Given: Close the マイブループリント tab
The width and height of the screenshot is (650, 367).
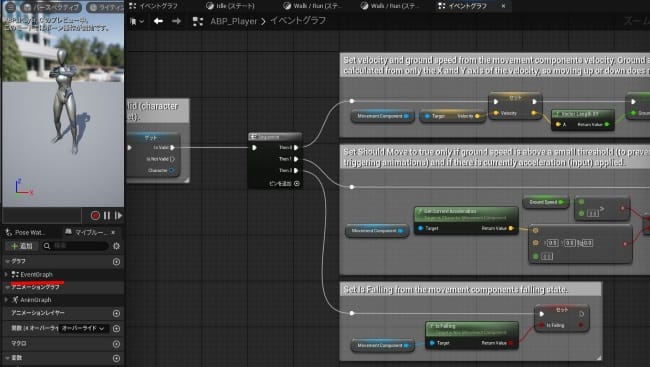Looking at the screenshot, I should 113,233.
